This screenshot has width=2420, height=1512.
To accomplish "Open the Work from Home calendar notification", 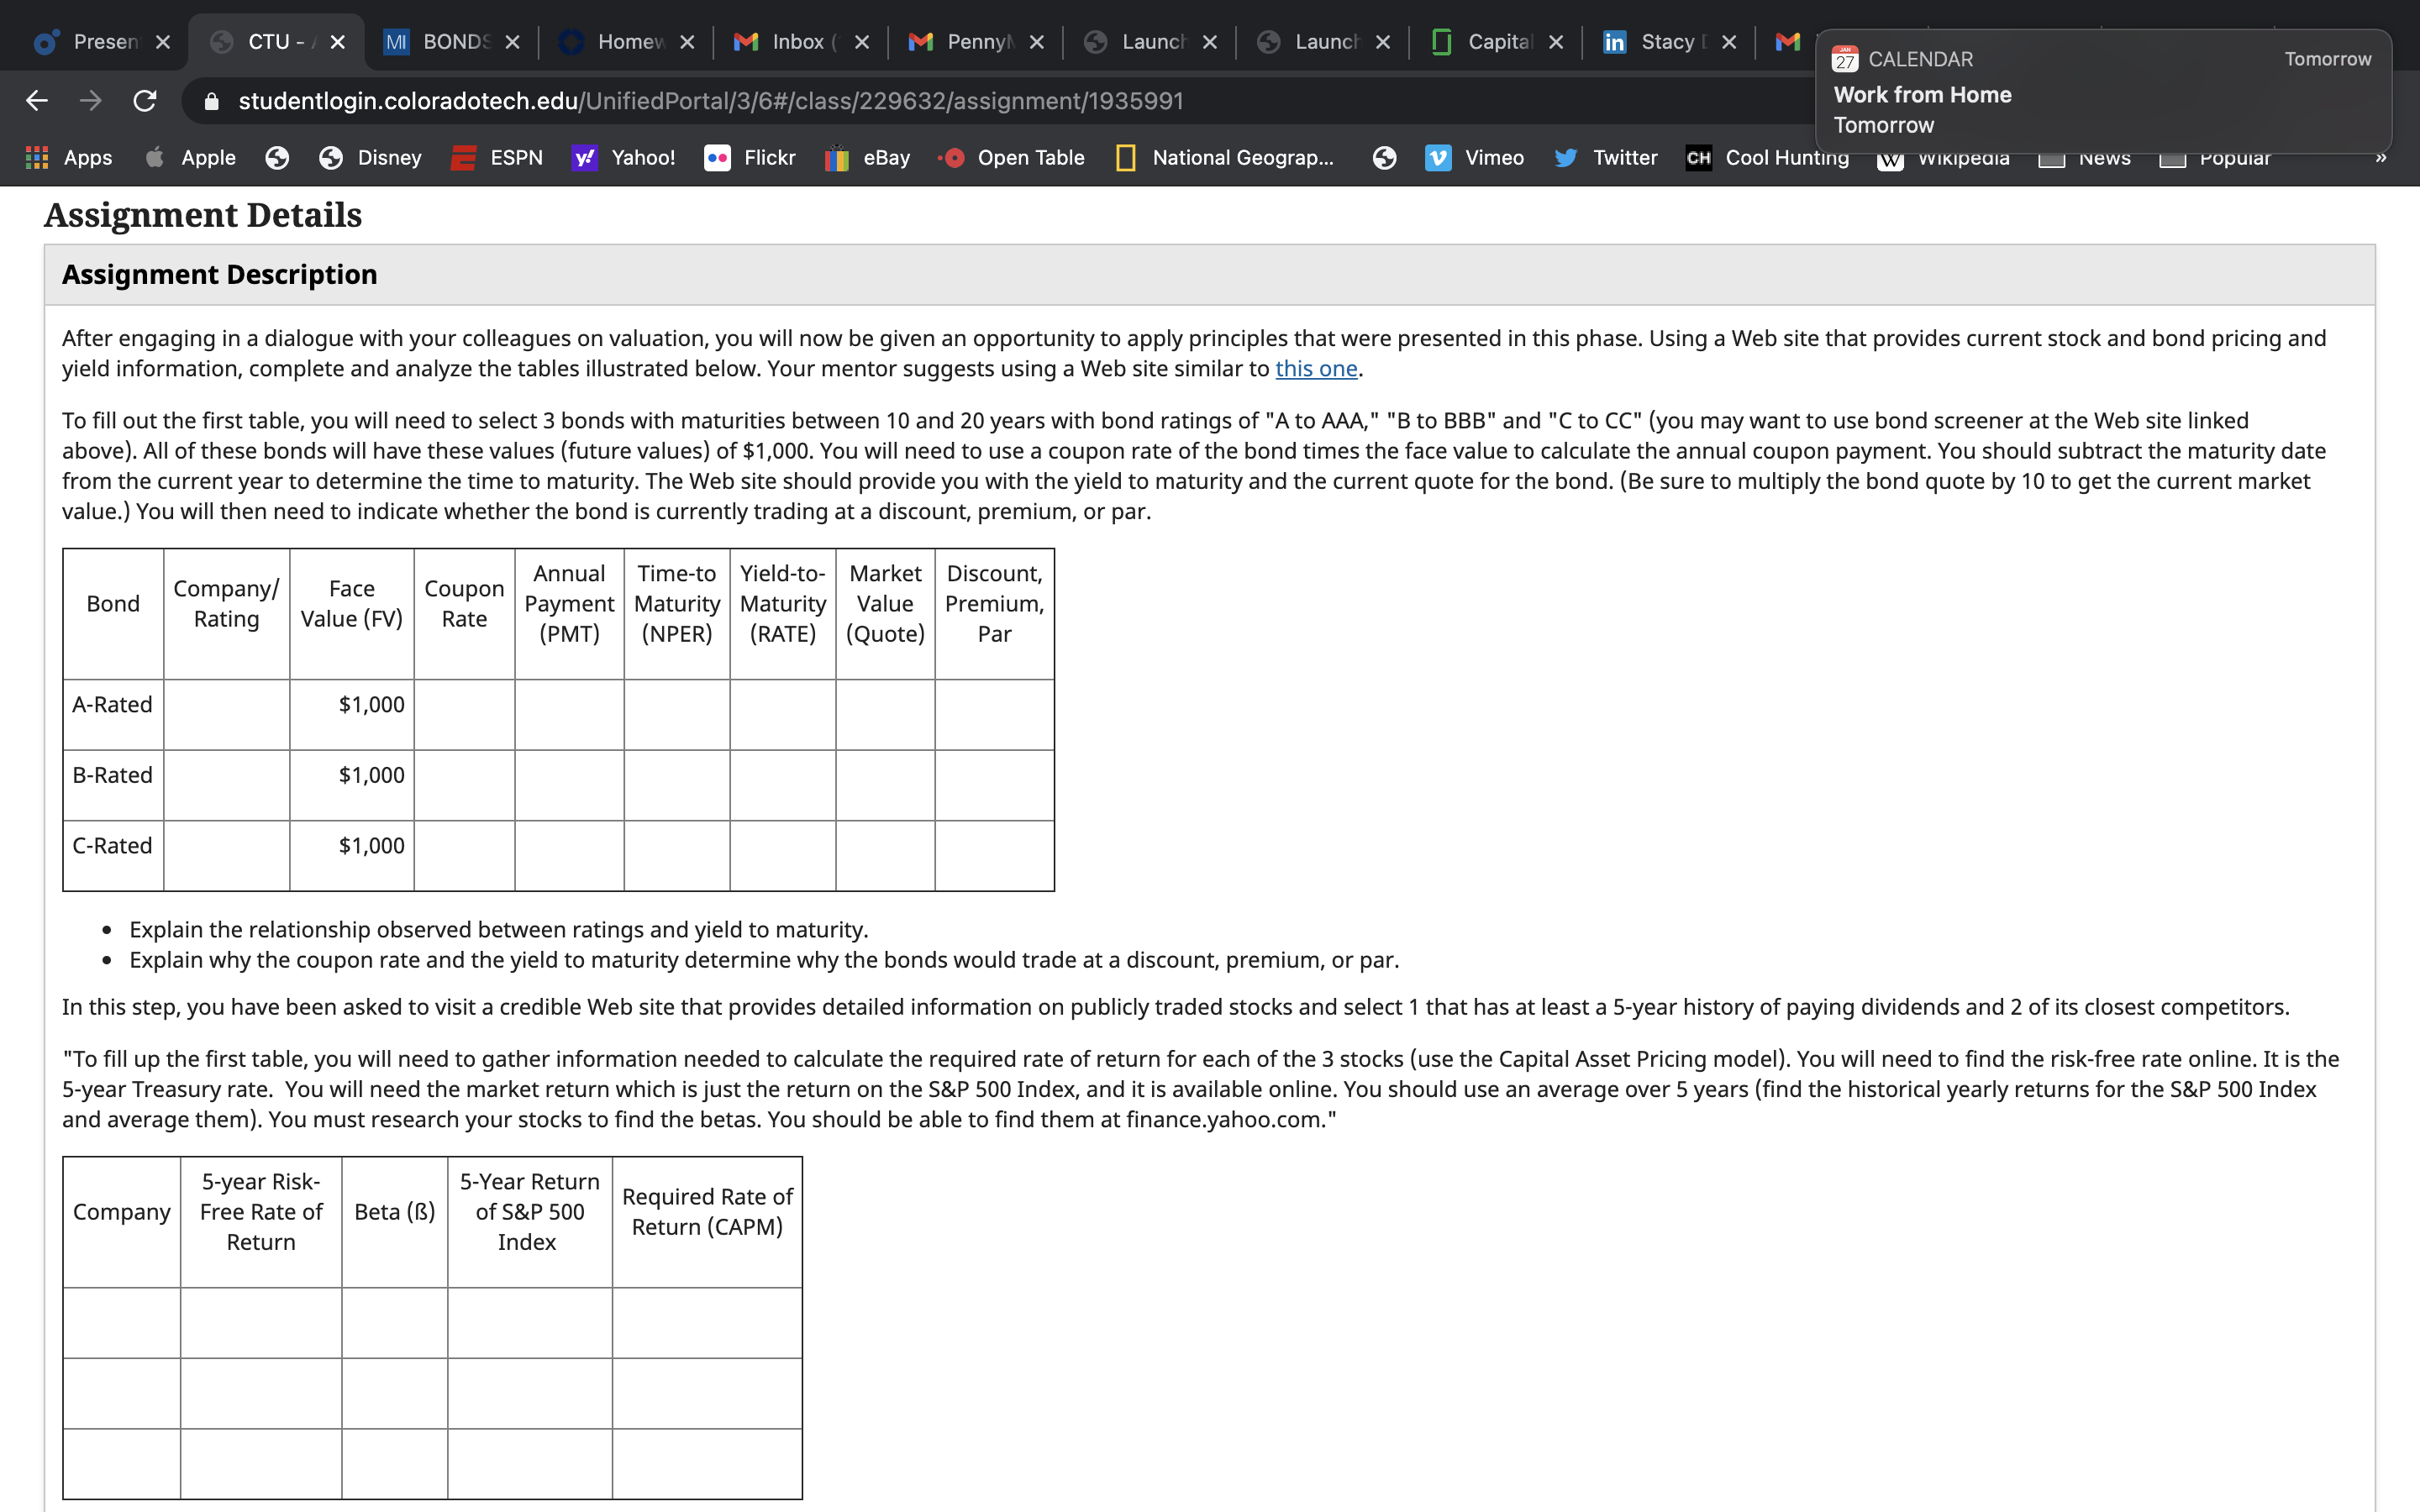I will [2103, 92].
